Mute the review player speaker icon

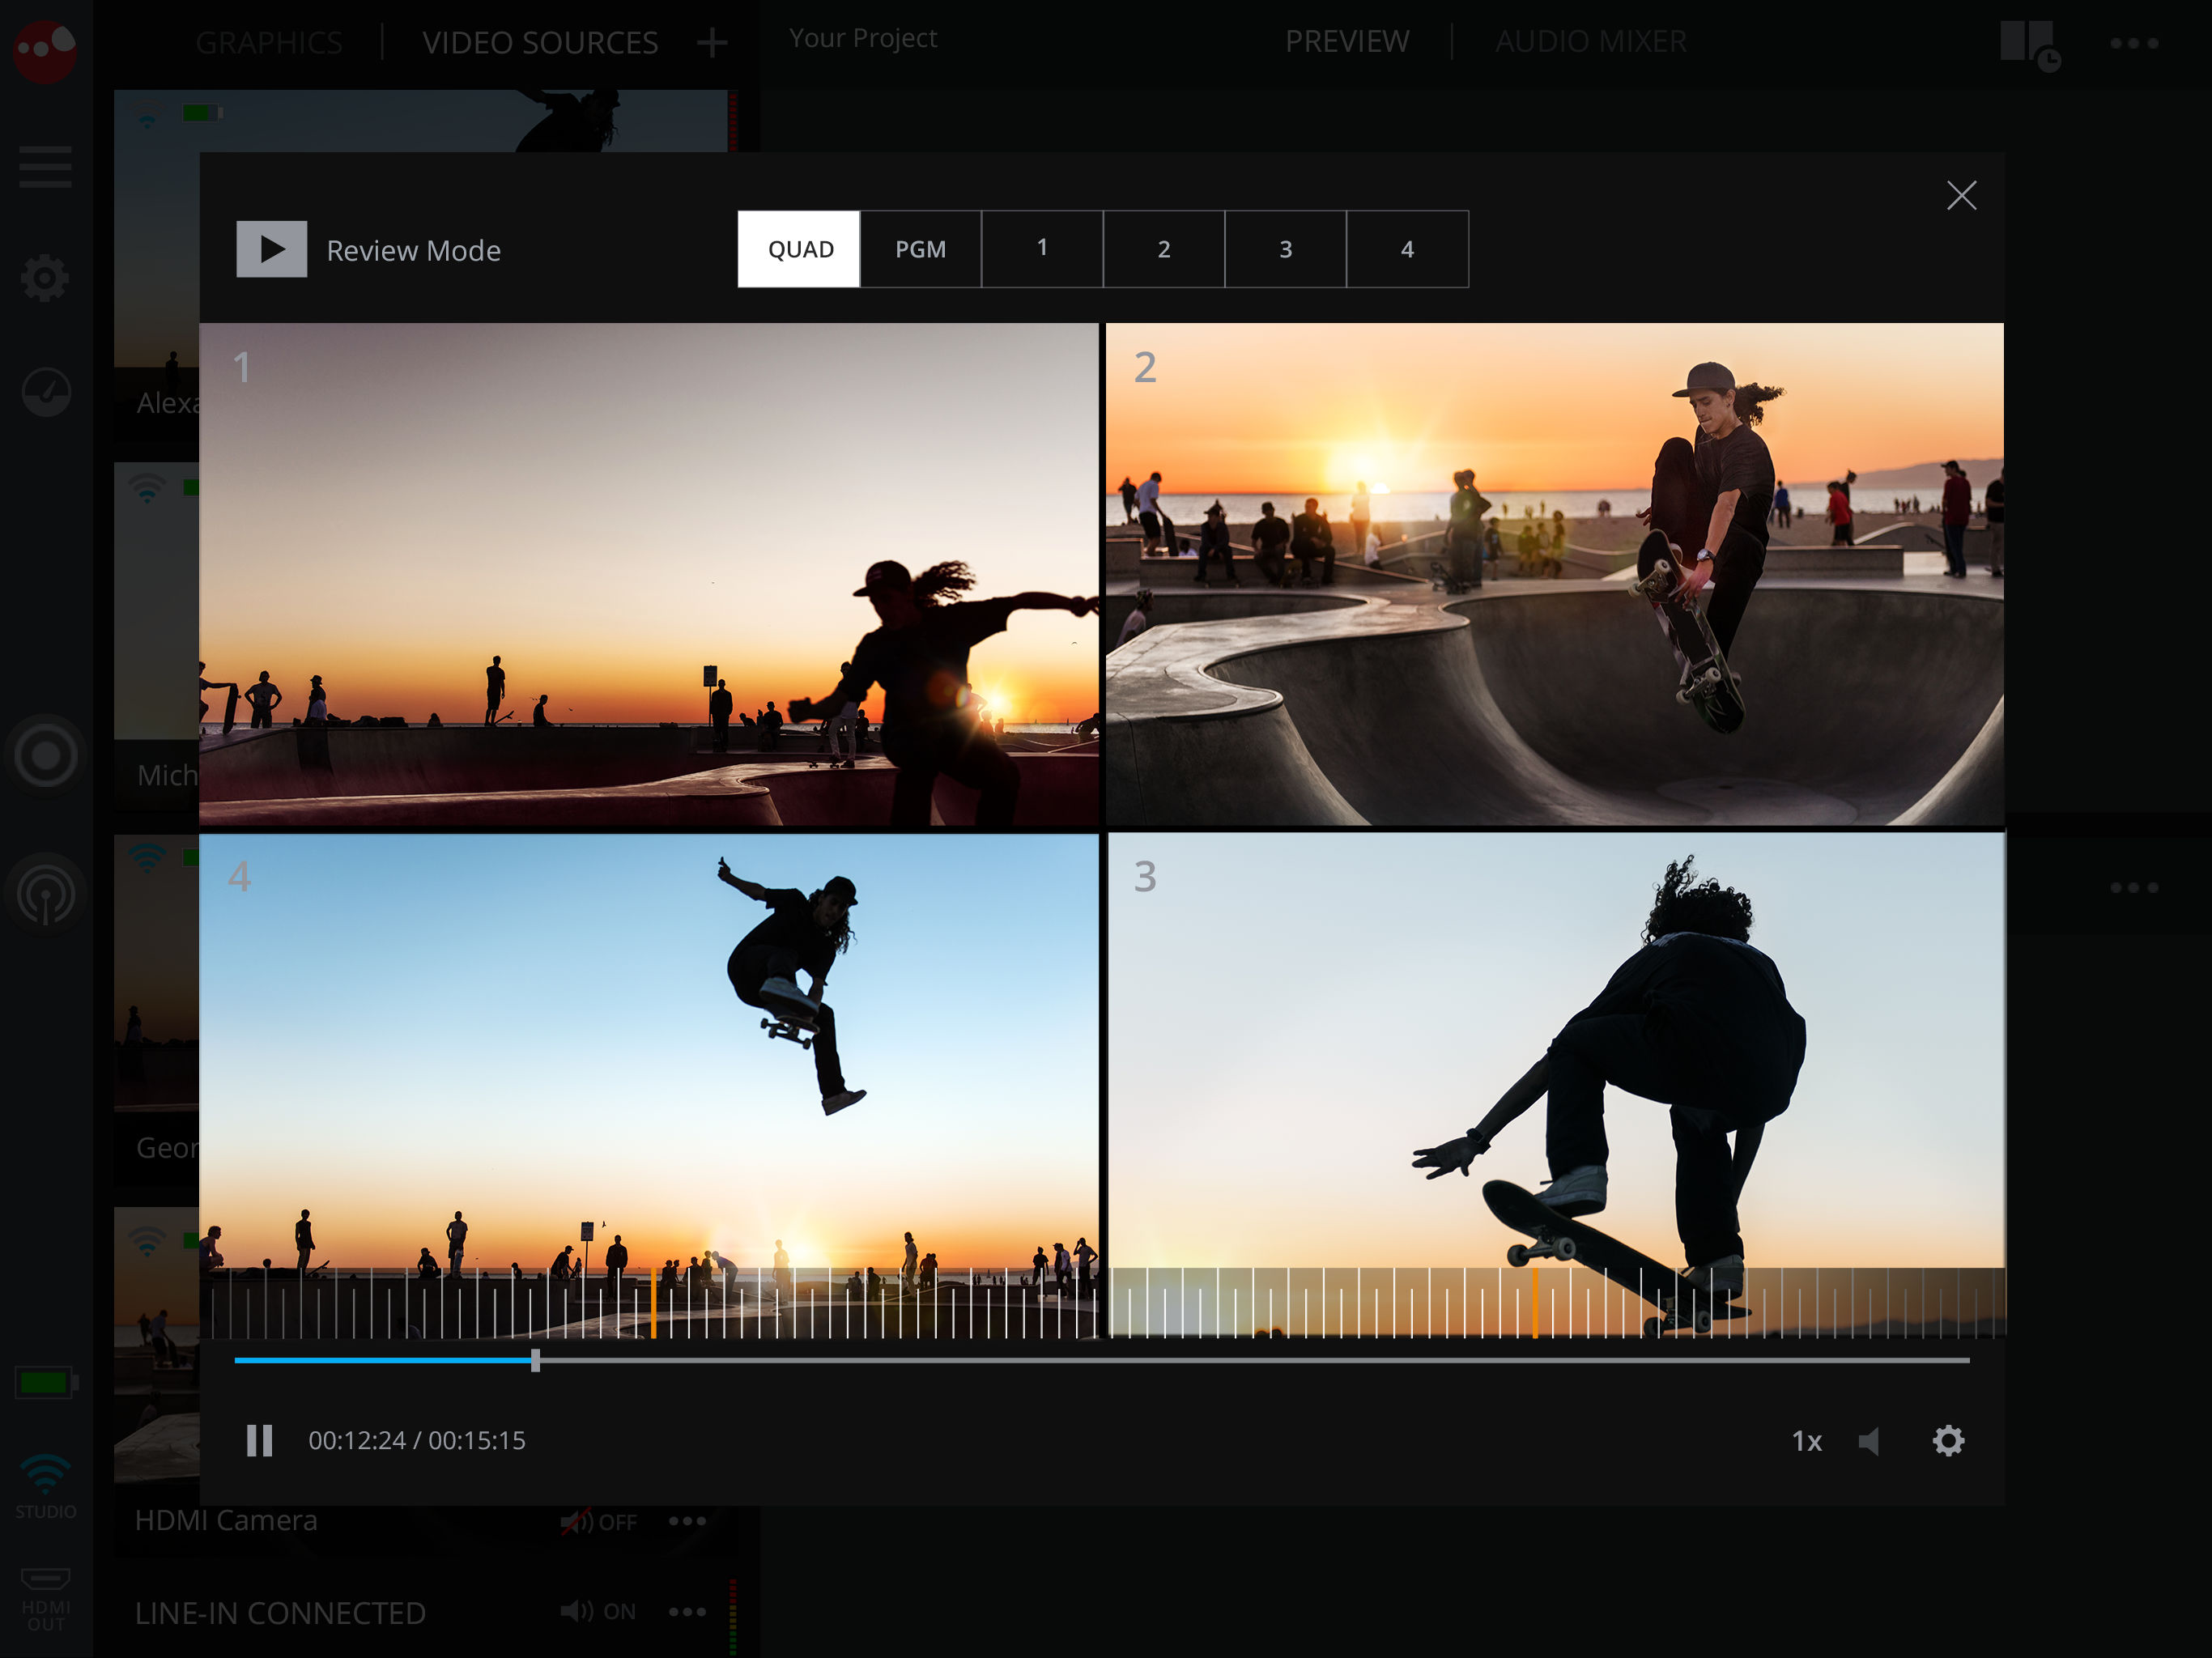[x=1869, y=1440]
